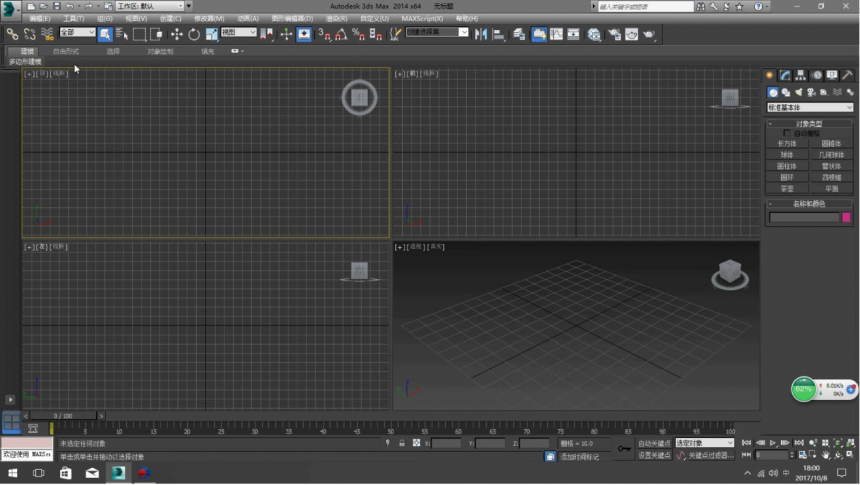860x485 pixels.
Task: Open the 标准基本体 primitives category dropdown
Action: [x=810, y=108]
